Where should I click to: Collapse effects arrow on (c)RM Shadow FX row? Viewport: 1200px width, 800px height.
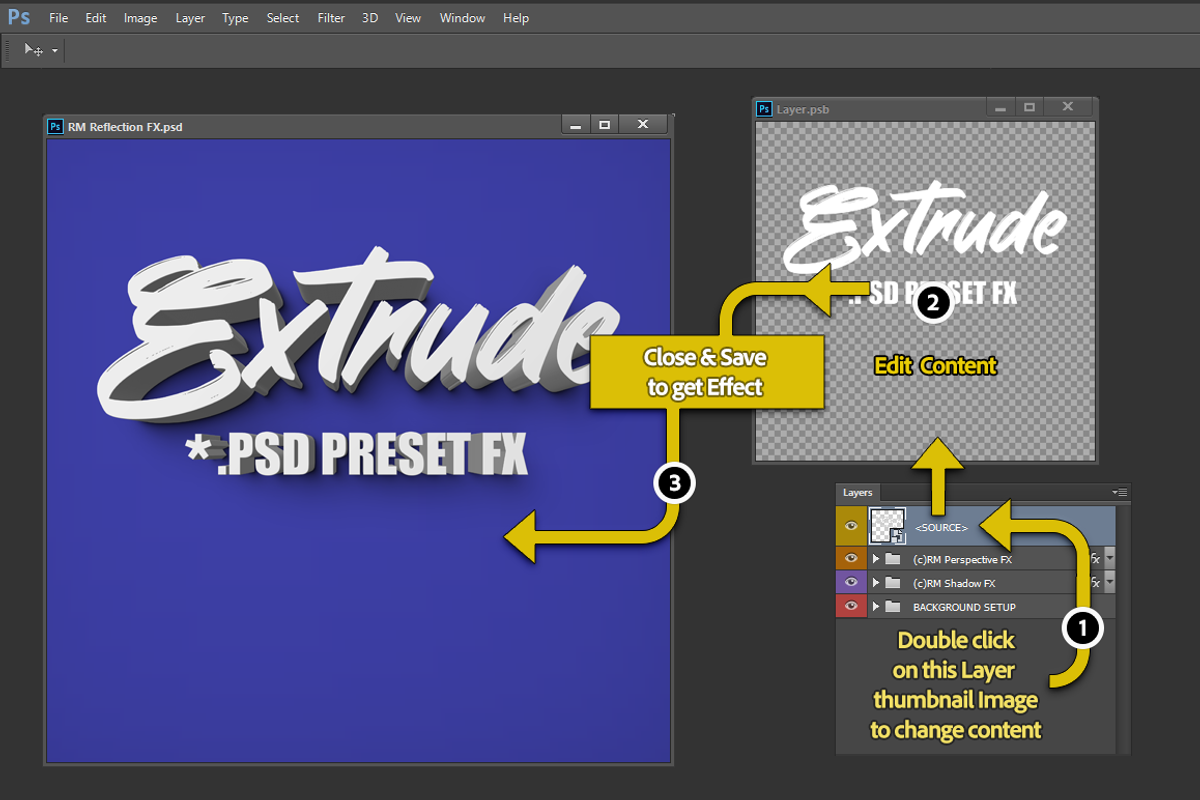point(1109,583)
